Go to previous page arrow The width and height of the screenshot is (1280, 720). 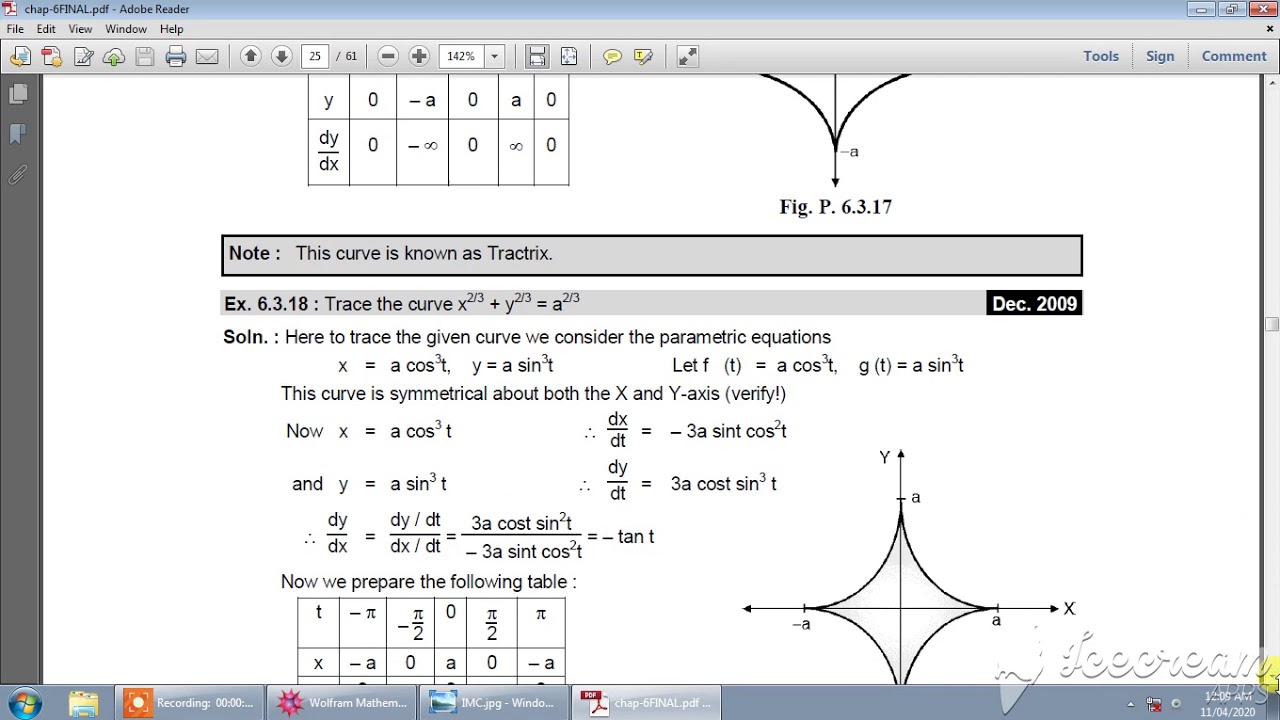coord(251,56)
